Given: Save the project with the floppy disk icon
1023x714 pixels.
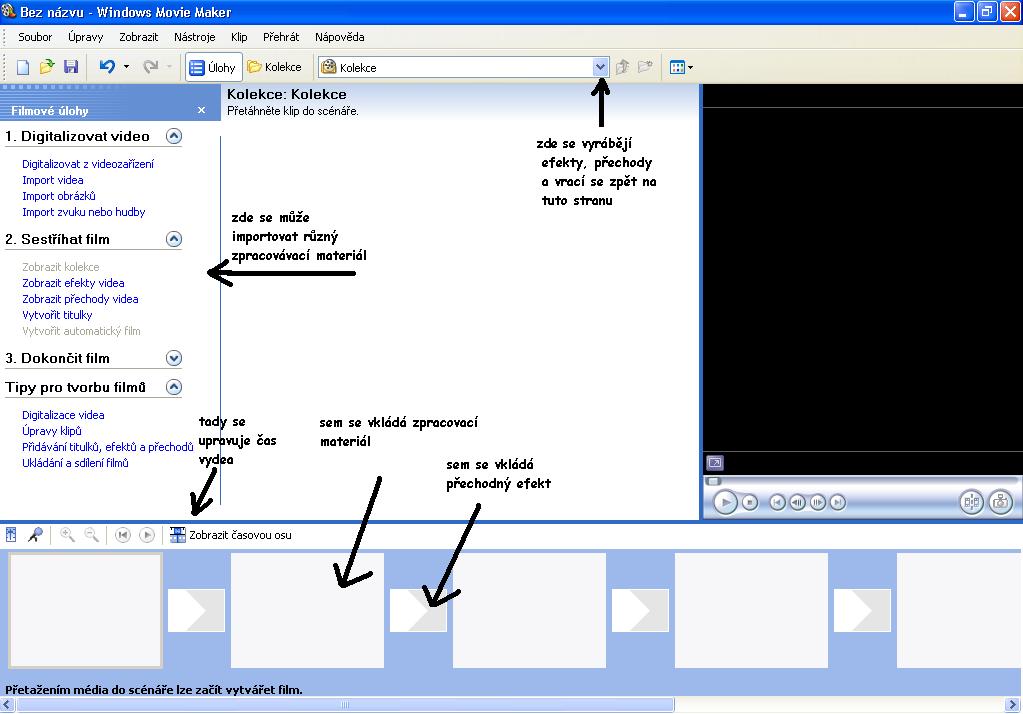Looking at the screenshot, I should [x=70, y=67].
